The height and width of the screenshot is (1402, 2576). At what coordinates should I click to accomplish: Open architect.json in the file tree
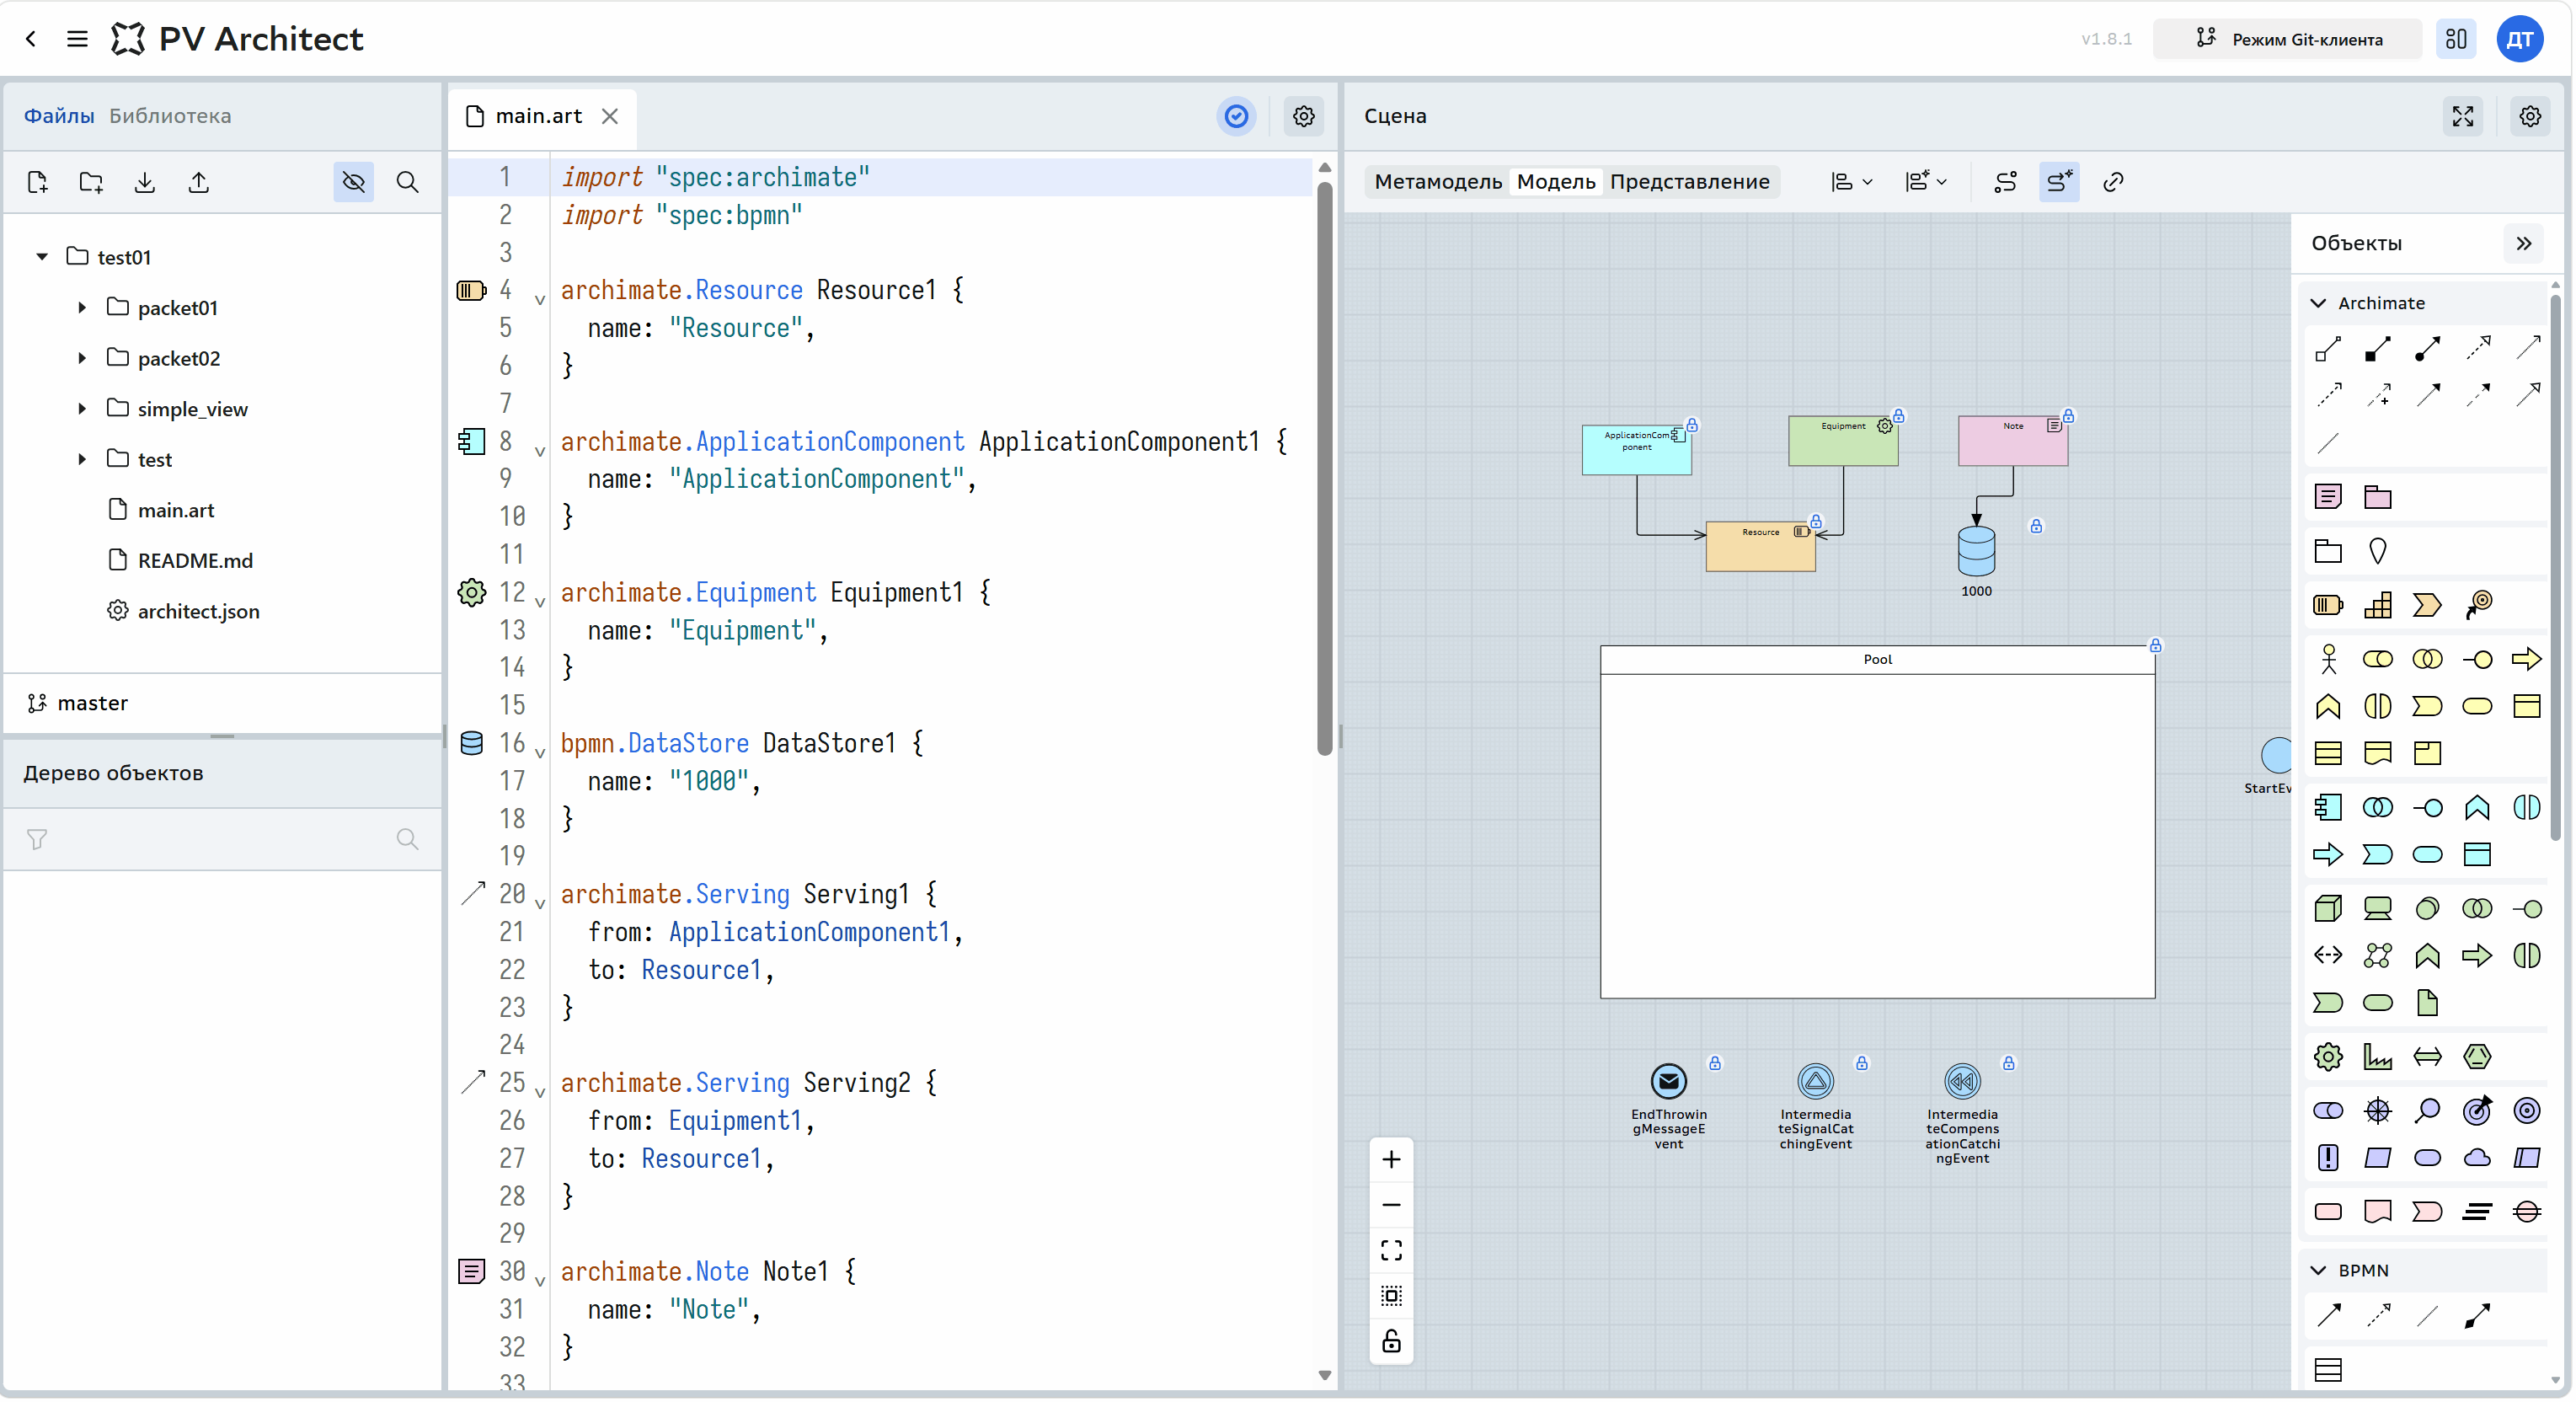[x=198, y=611]
